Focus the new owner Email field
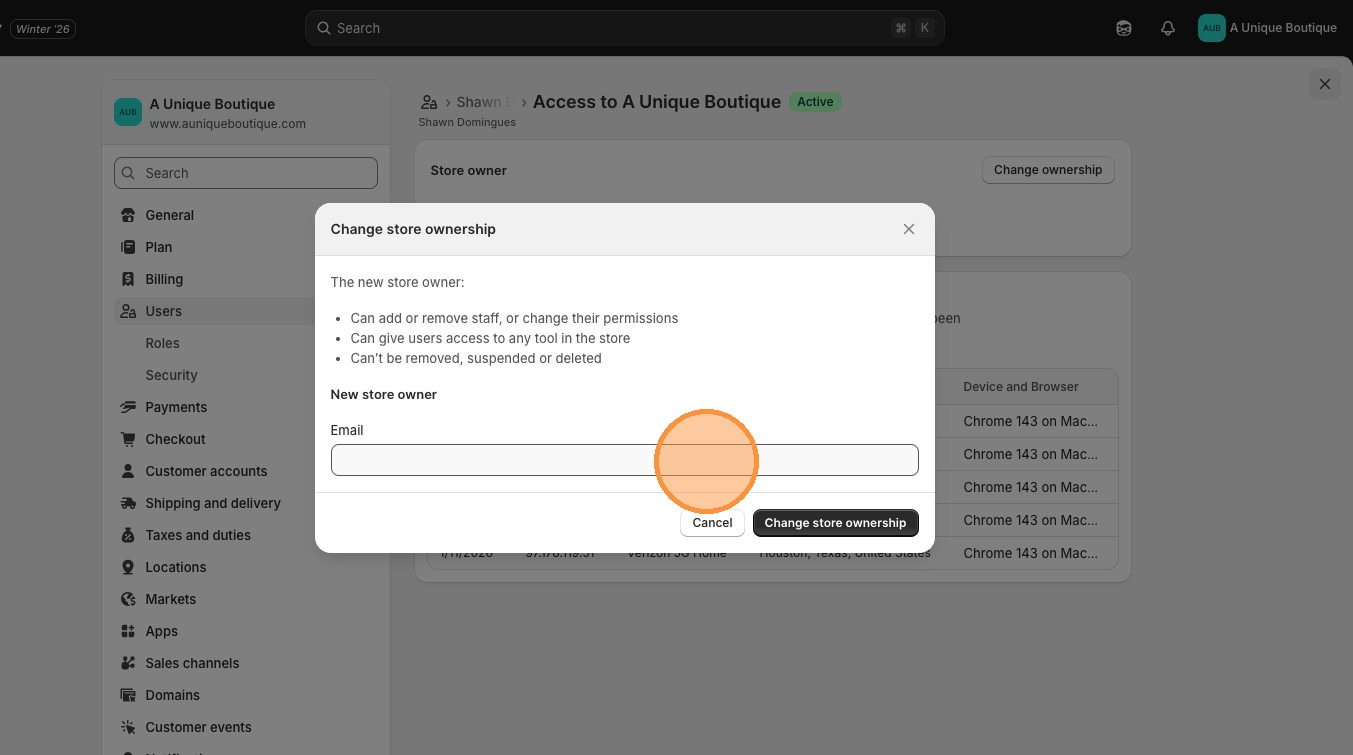1353x755 pixels. 624,460
